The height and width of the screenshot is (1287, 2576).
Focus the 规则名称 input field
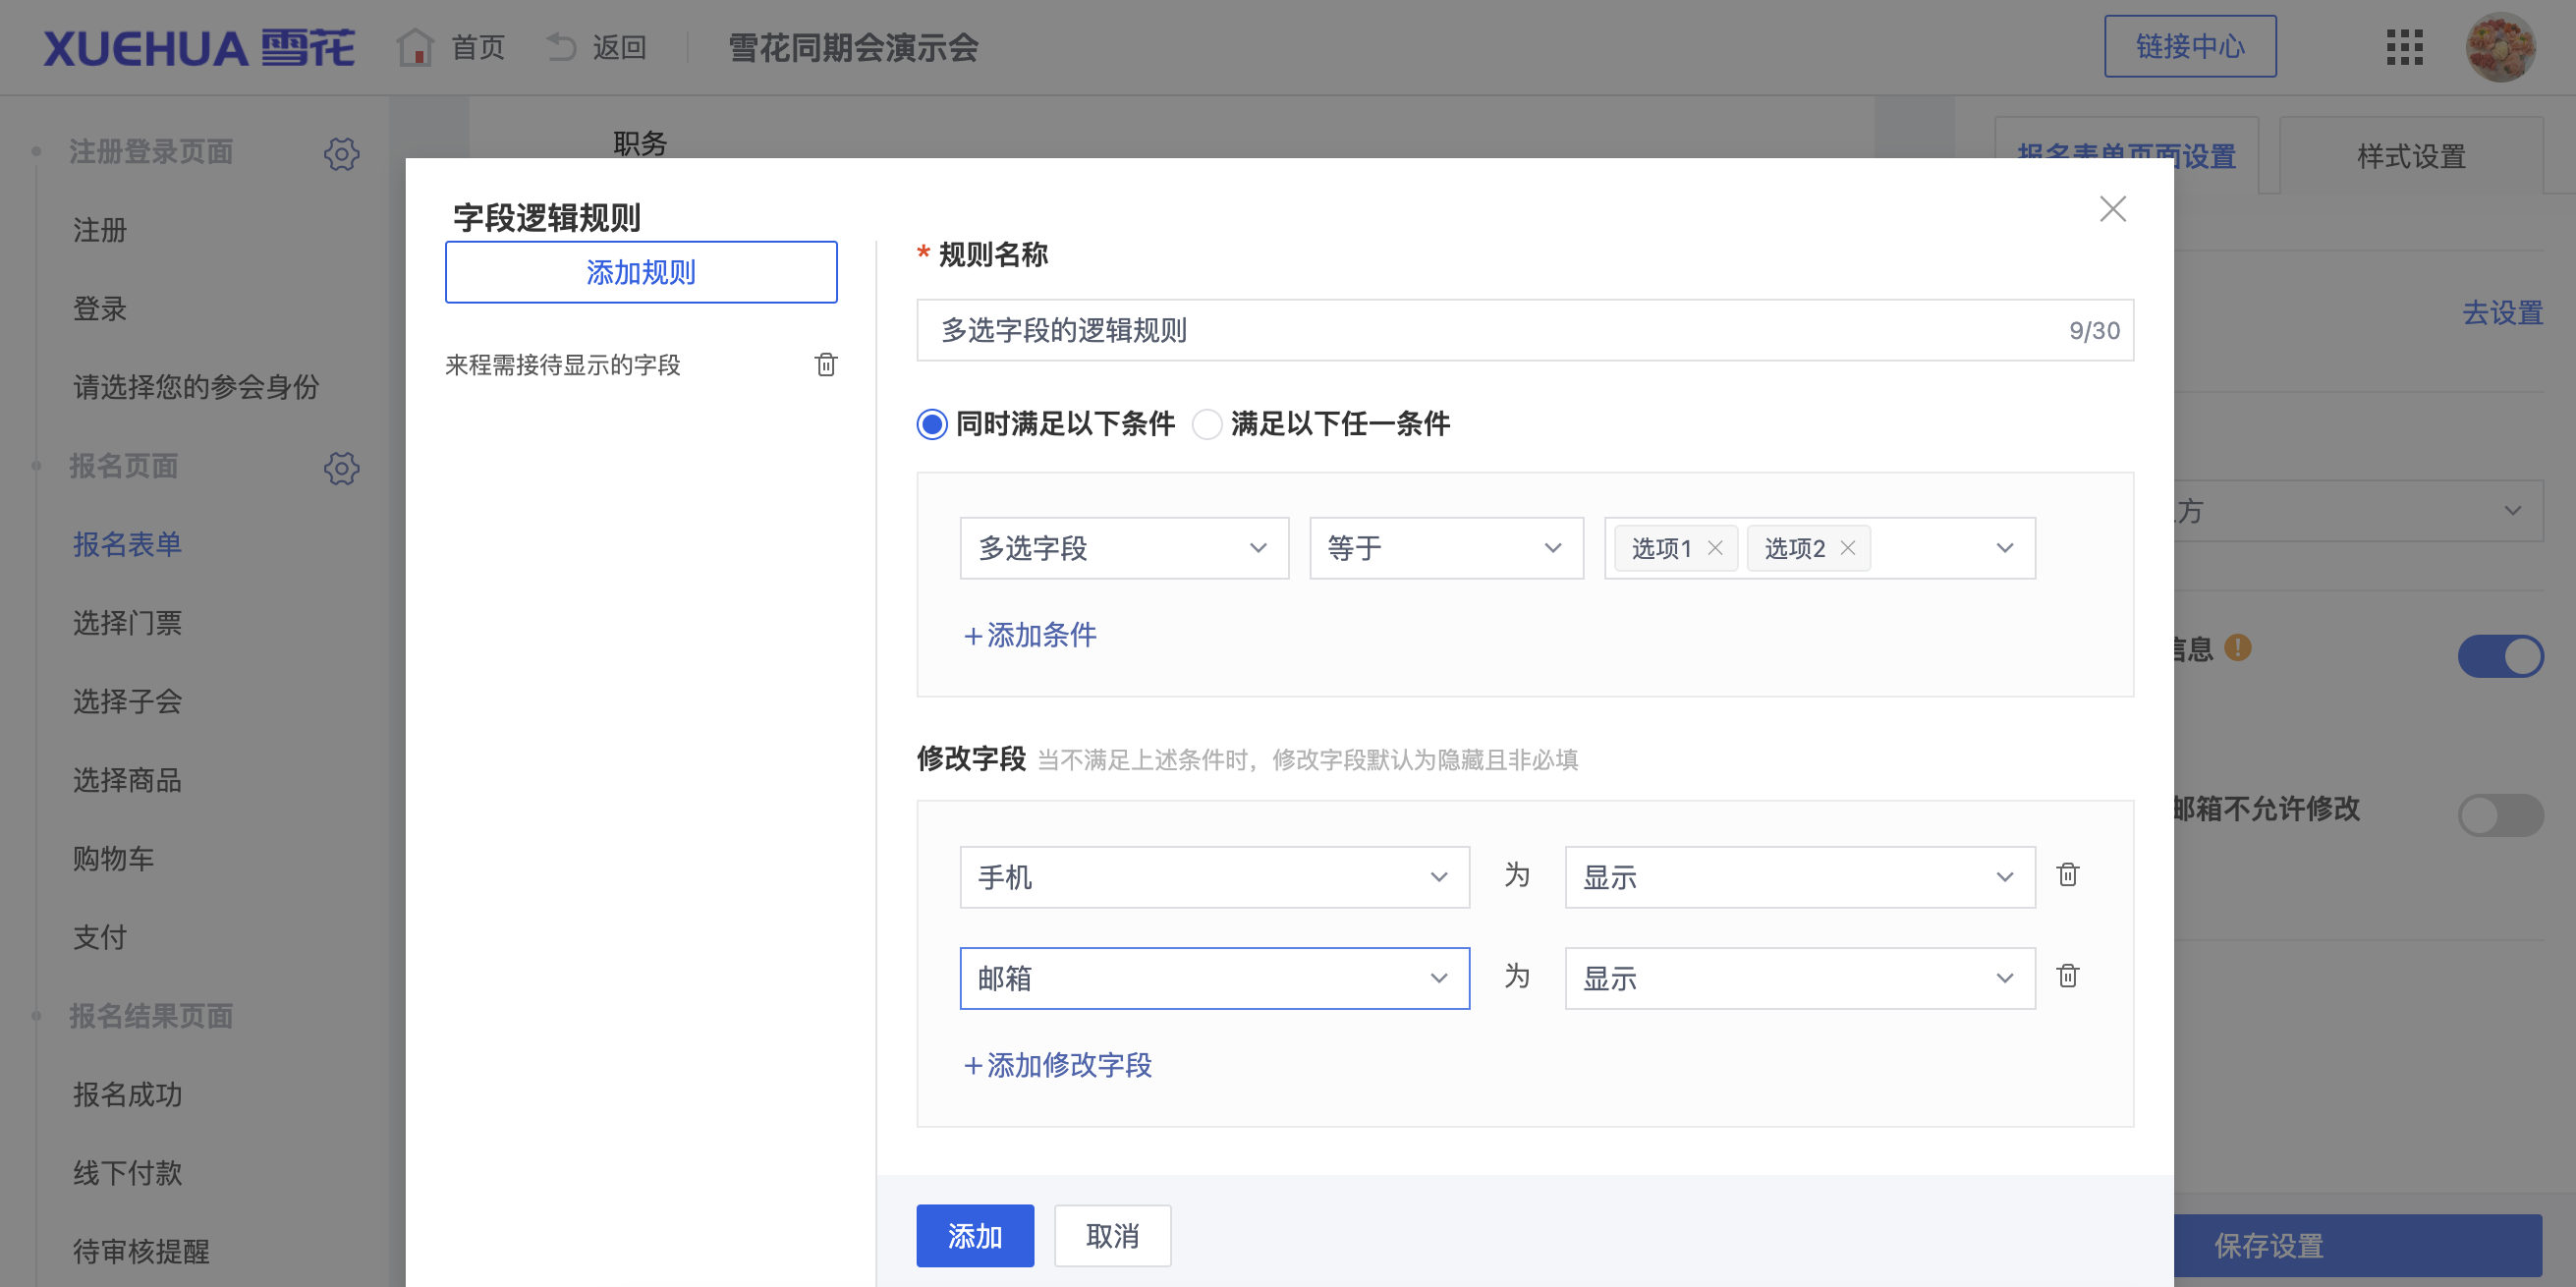click(1525, 330)
